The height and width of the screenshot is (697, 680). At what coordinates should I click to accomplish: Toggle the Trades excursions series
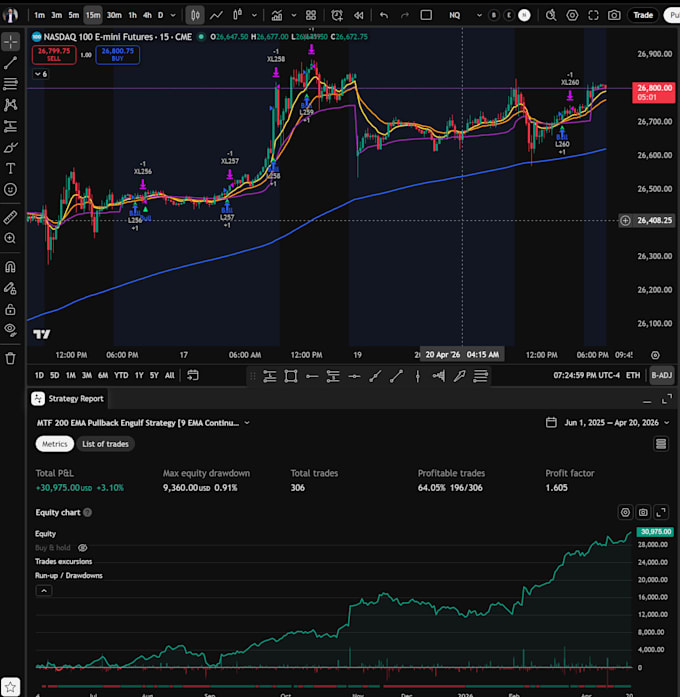(x=64, y=561)
